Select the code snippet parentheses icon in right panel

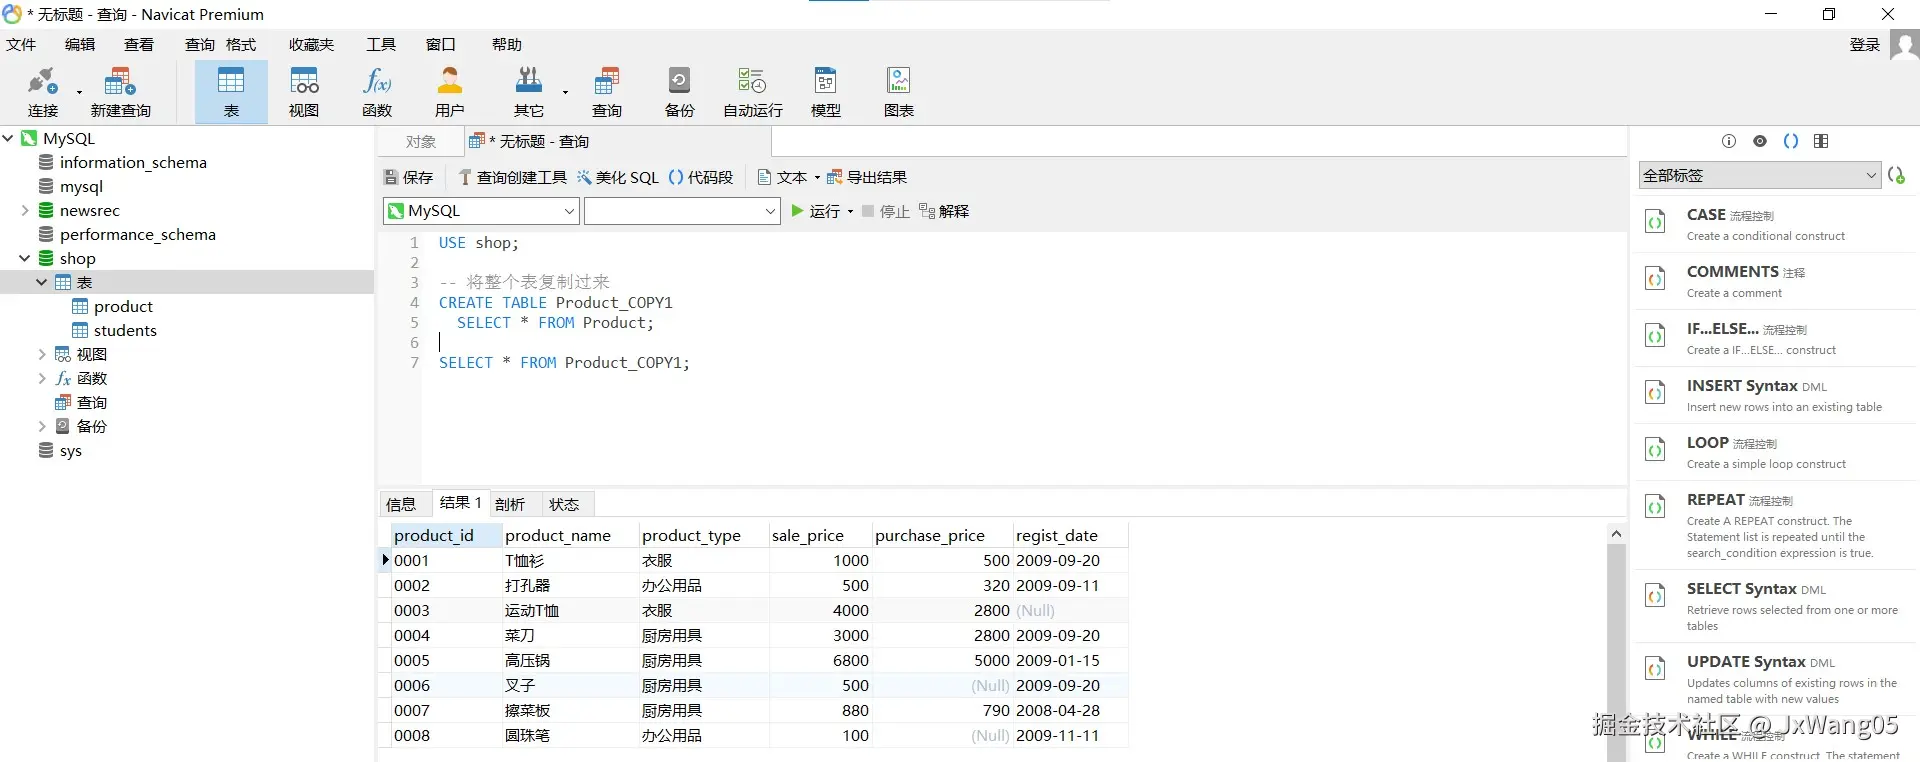[1791, 141]
